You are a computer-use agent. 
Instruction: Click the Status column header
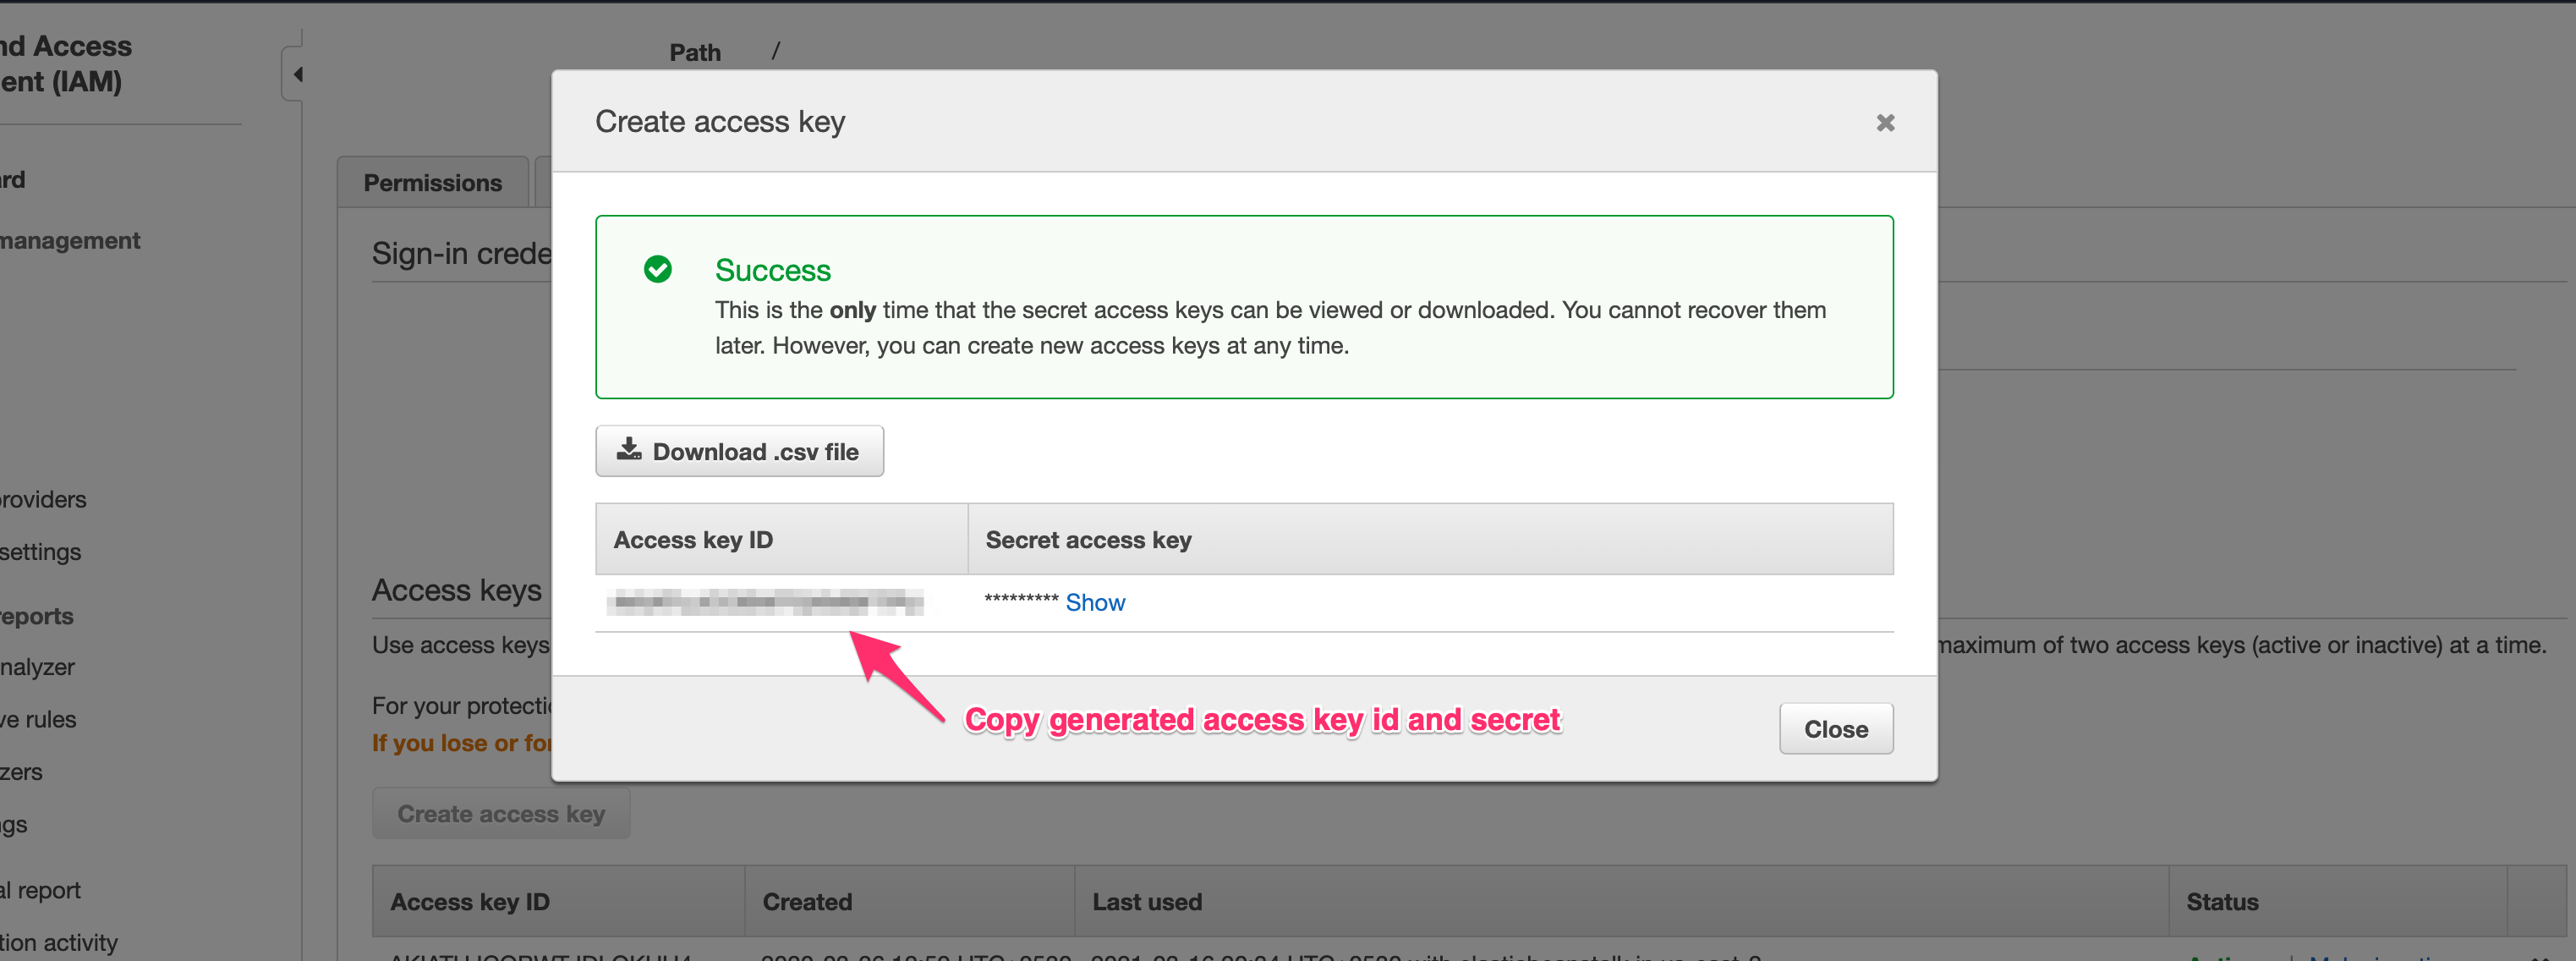coord(2338,901)
